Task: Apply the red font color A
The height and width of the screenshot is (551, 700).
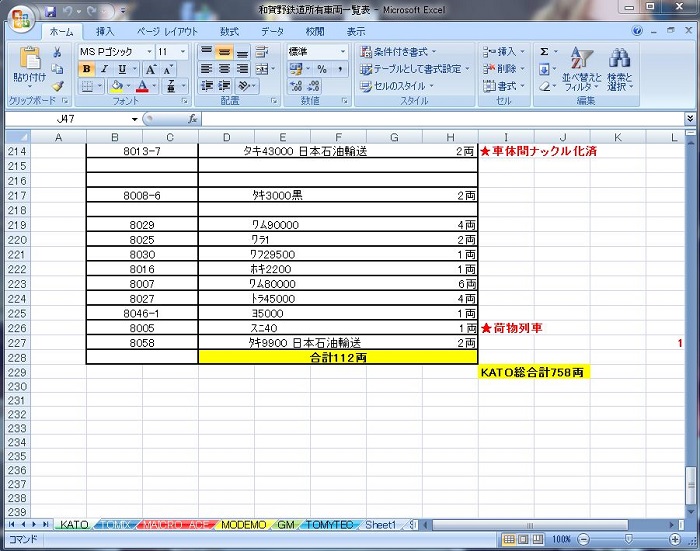Action: pos(142,86)
